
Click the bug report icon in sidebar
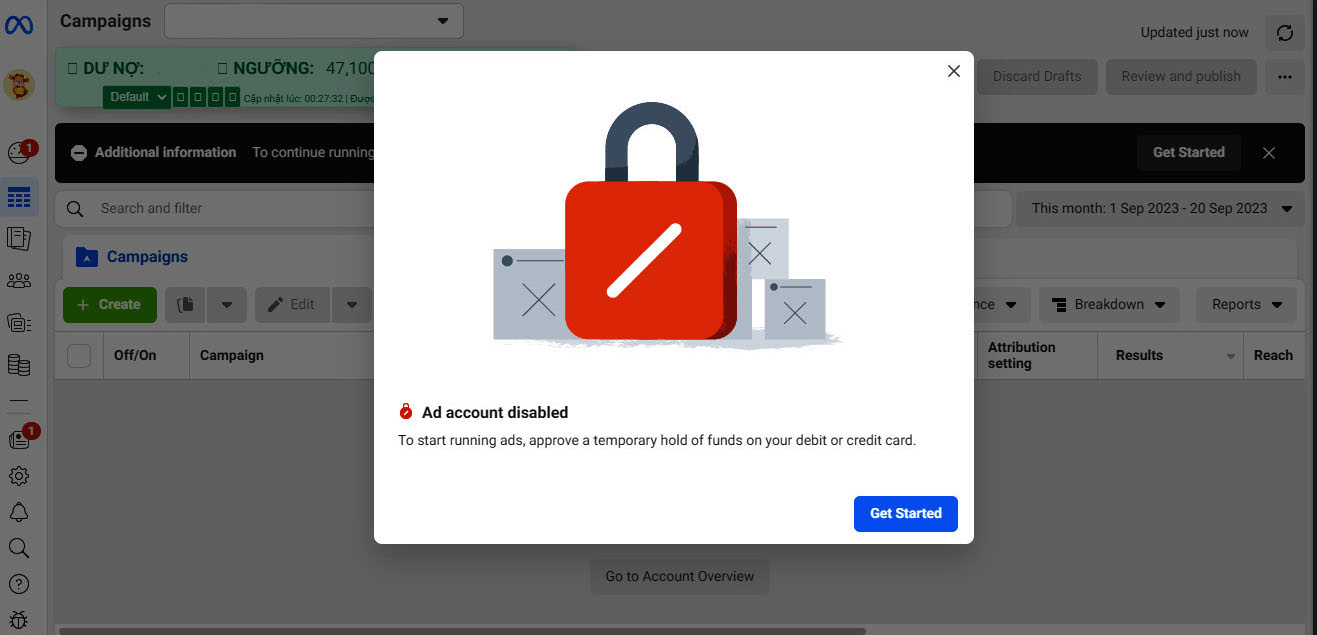(19, 620)
